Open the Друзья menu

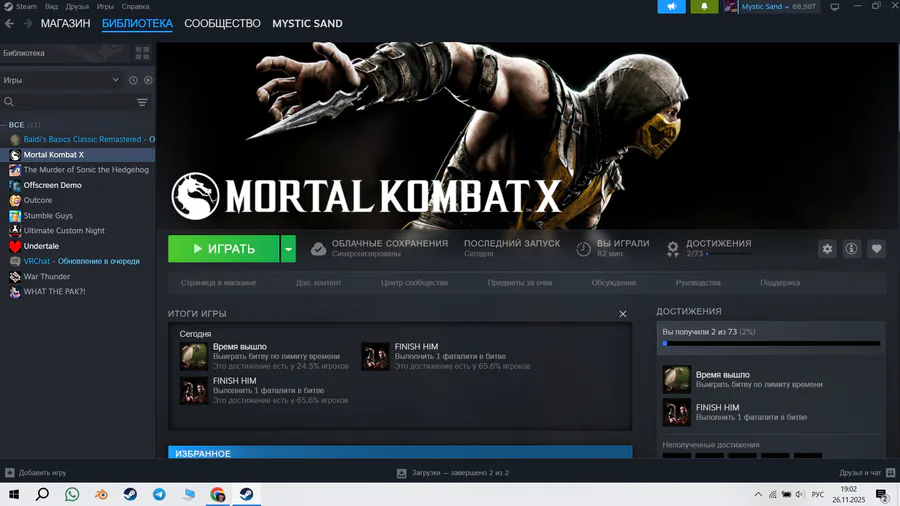point(77,6)
